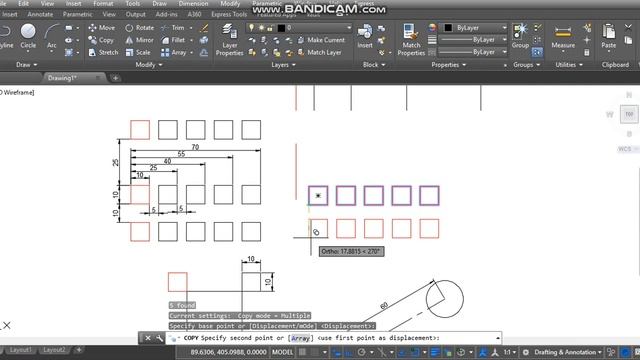Toggle layer on/off lightbulb icon
The height and width of the screenshot is (360, 640).
[x=251, y=28]
